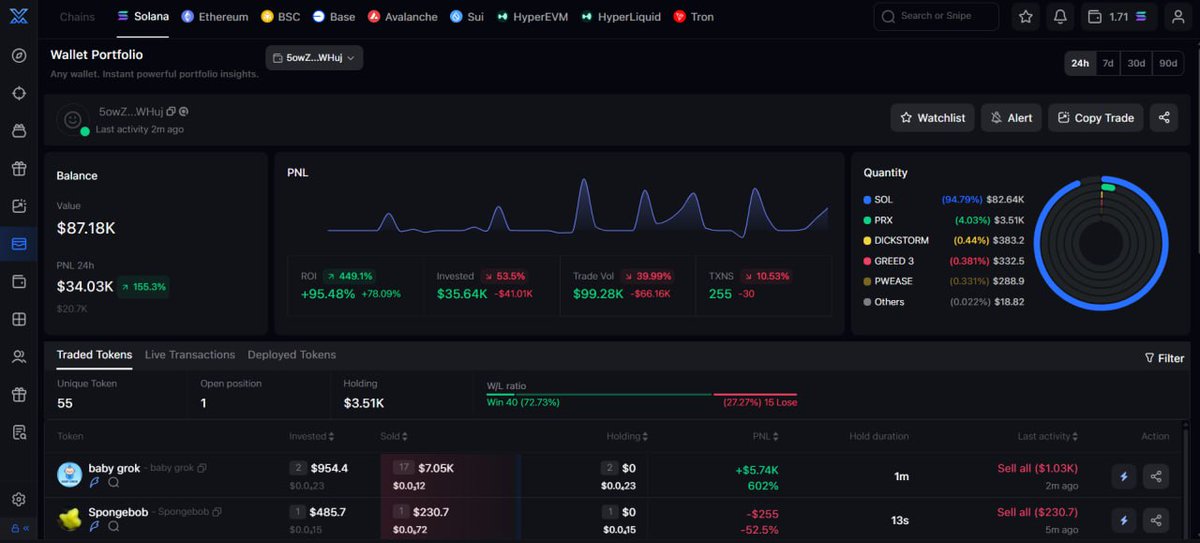This screenshot has width=1200, height=543.
Task: Select the 30d time range
Action: 1136,63
